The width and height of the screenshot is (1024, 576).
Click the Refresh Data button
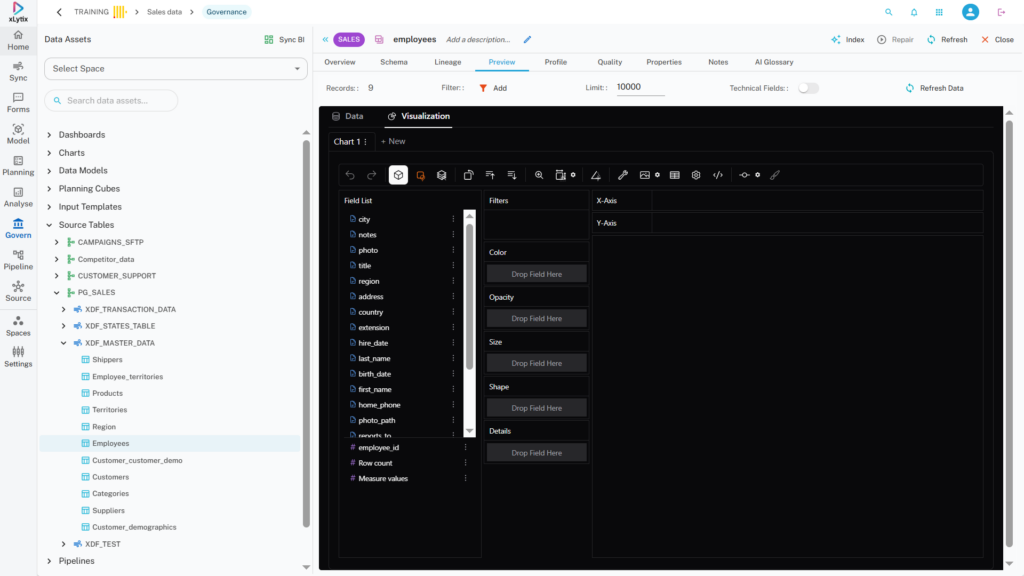pyautogui.click(x=934, y=88)
